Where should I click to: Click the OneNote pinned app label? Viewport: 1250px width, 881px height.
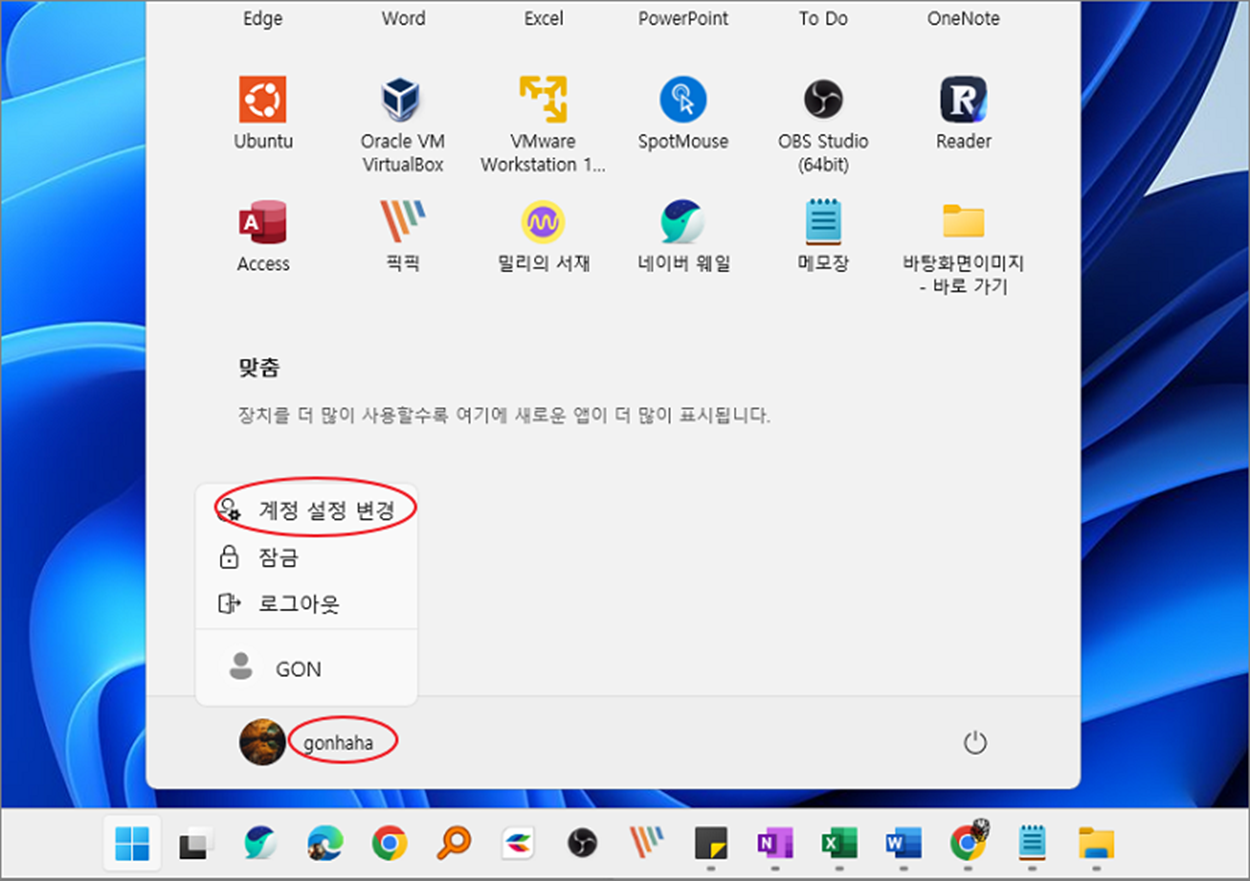(963, 18)
